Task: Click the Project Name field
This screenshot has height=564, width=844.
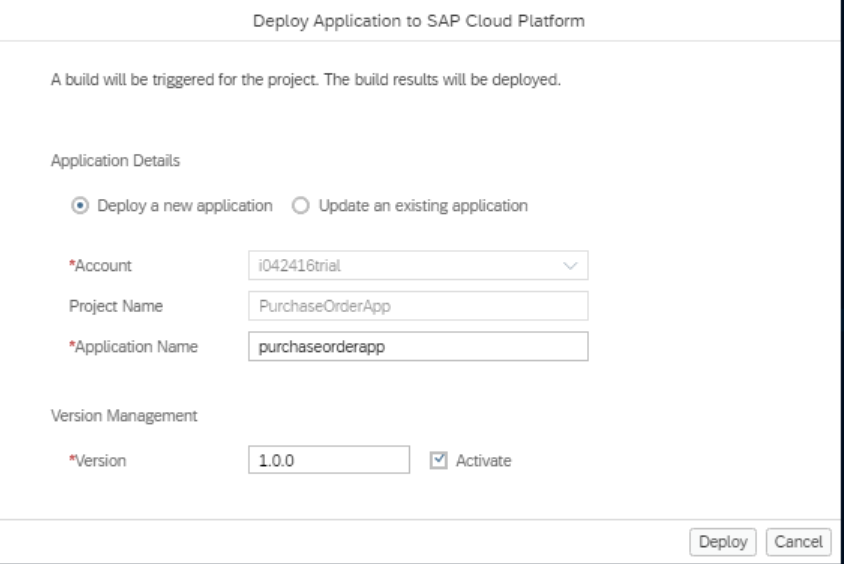Action: [x=418, y=306]
